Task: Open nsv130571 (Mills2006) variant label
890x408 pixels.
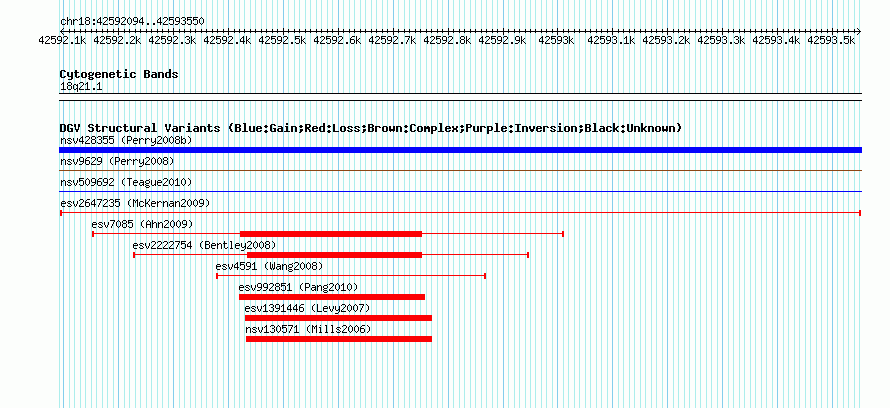Action: point(308,329)
